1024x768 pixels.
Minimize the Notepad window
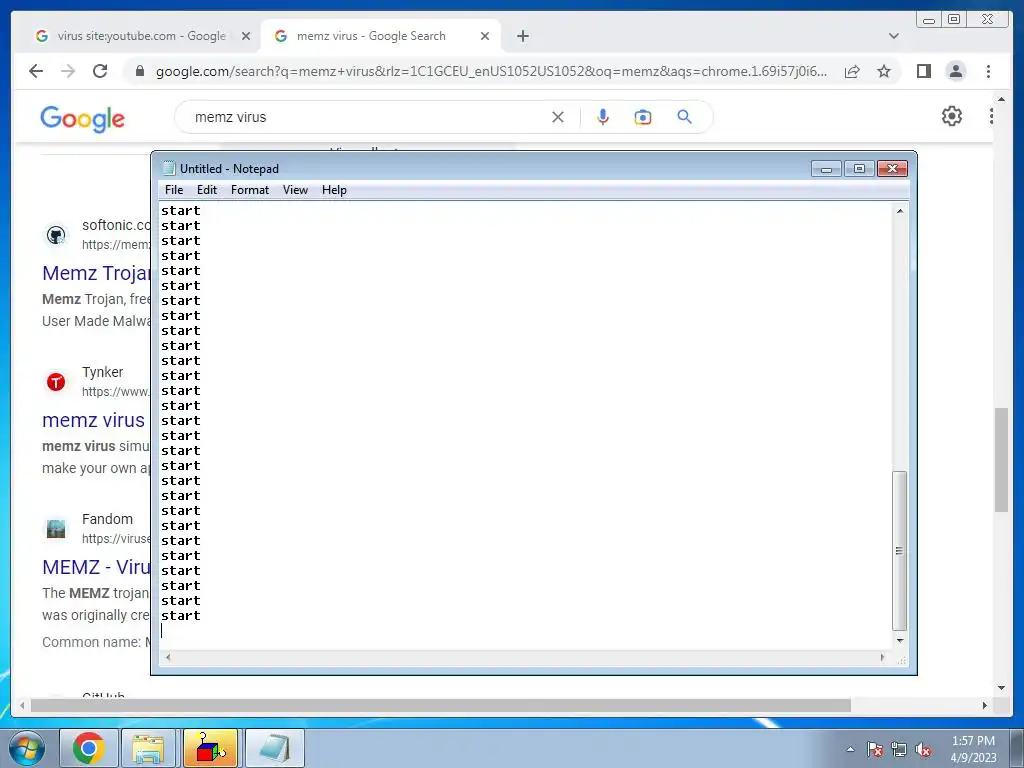pos(826,169)
